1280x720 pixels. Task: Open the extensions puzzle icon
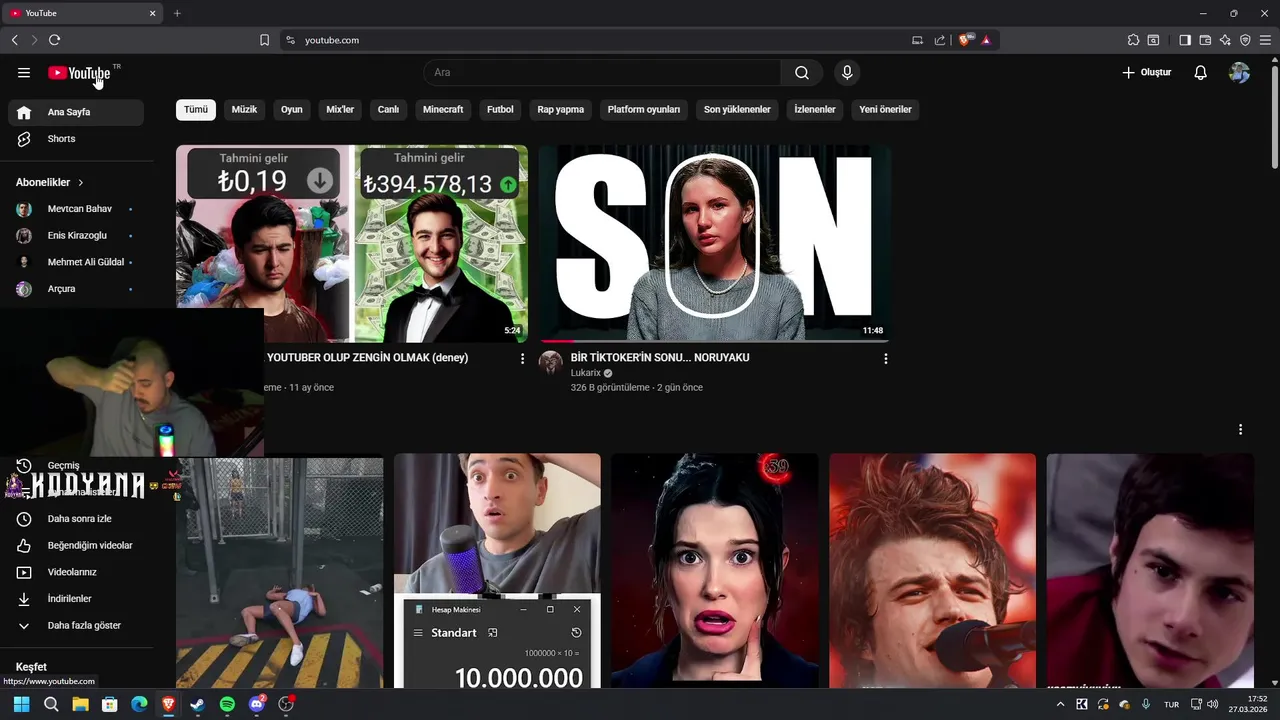[1133, 40]
